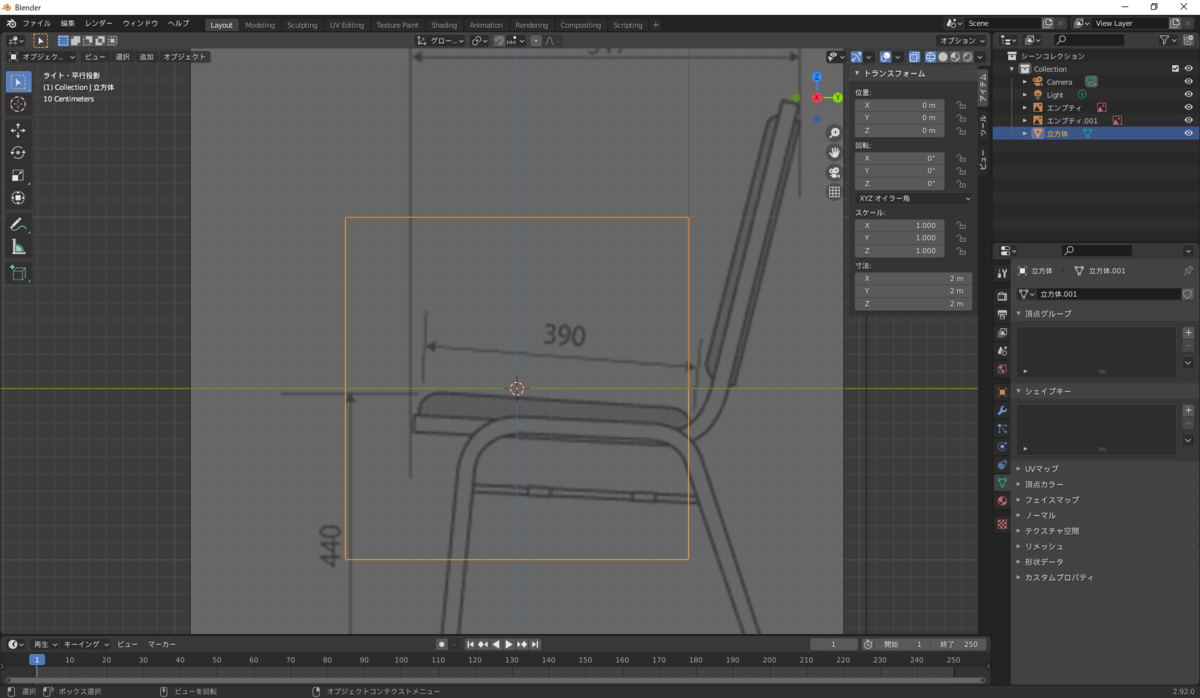
Task: Switch to the Shading workspace tab
Action: (444, 25)
